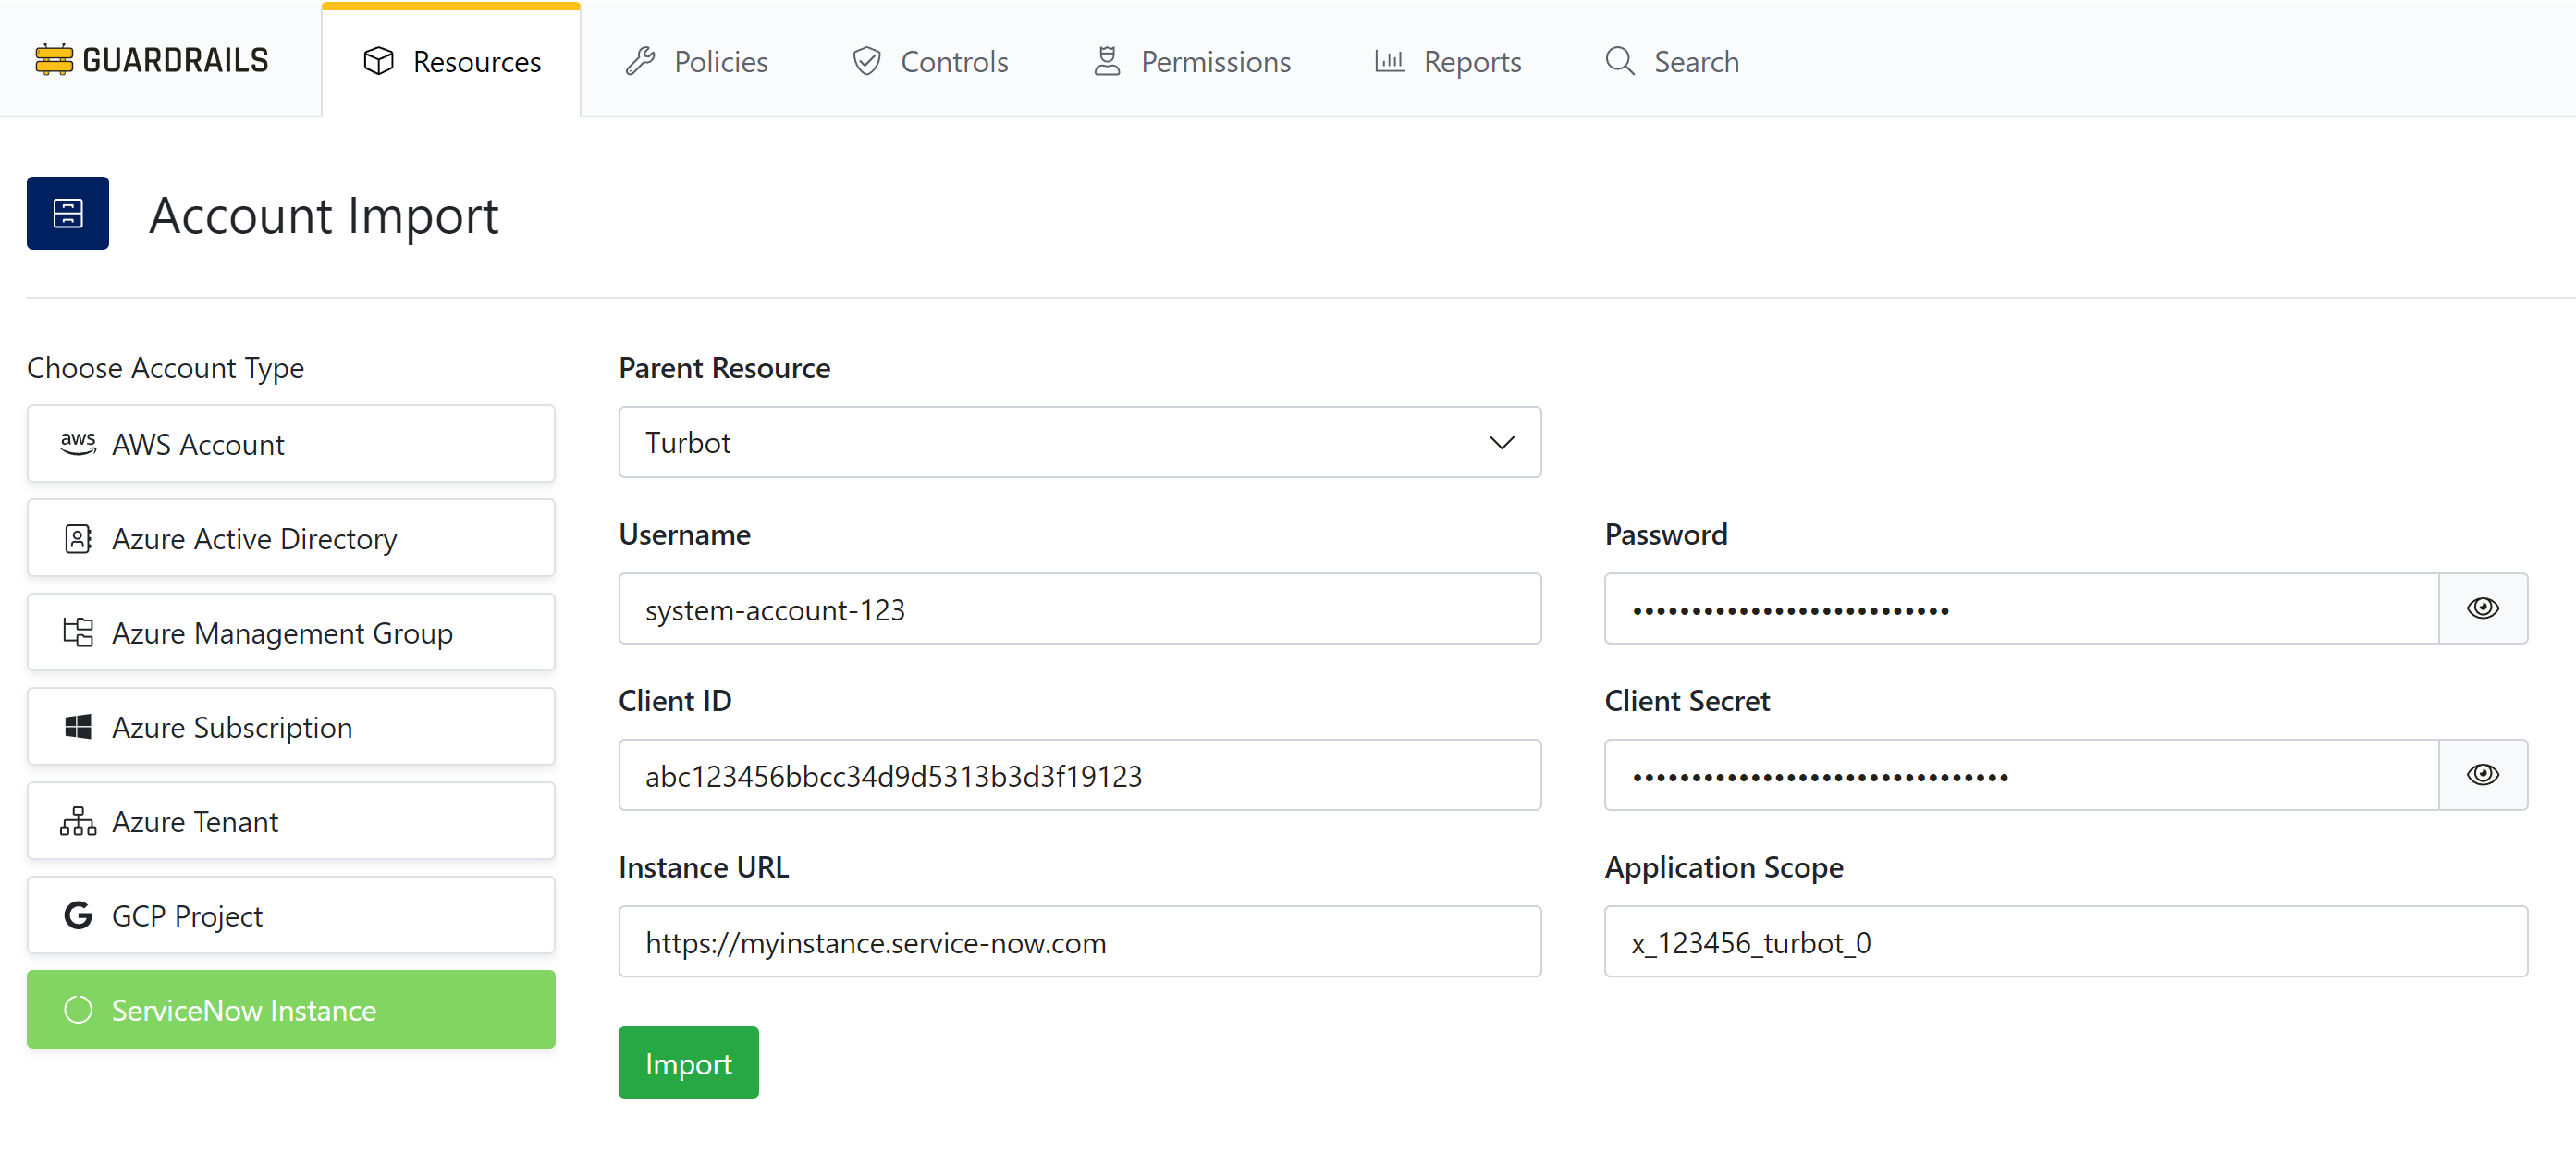Click the Azure Active Directory contact icon
This screenshot has width=2576, height=1154.
78,538
